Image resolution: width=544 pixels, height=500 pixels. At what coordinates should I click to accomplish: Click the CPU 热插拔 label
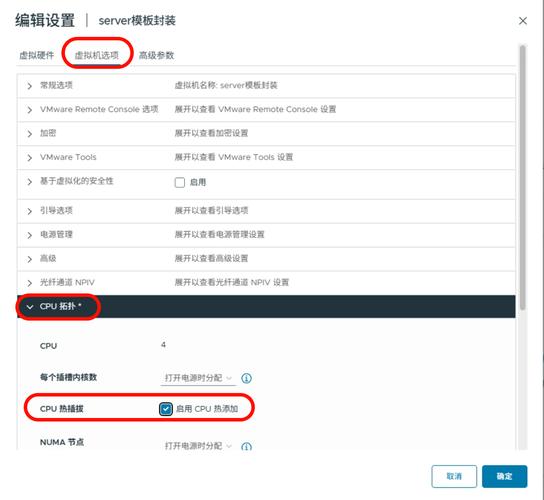(62, 409)
